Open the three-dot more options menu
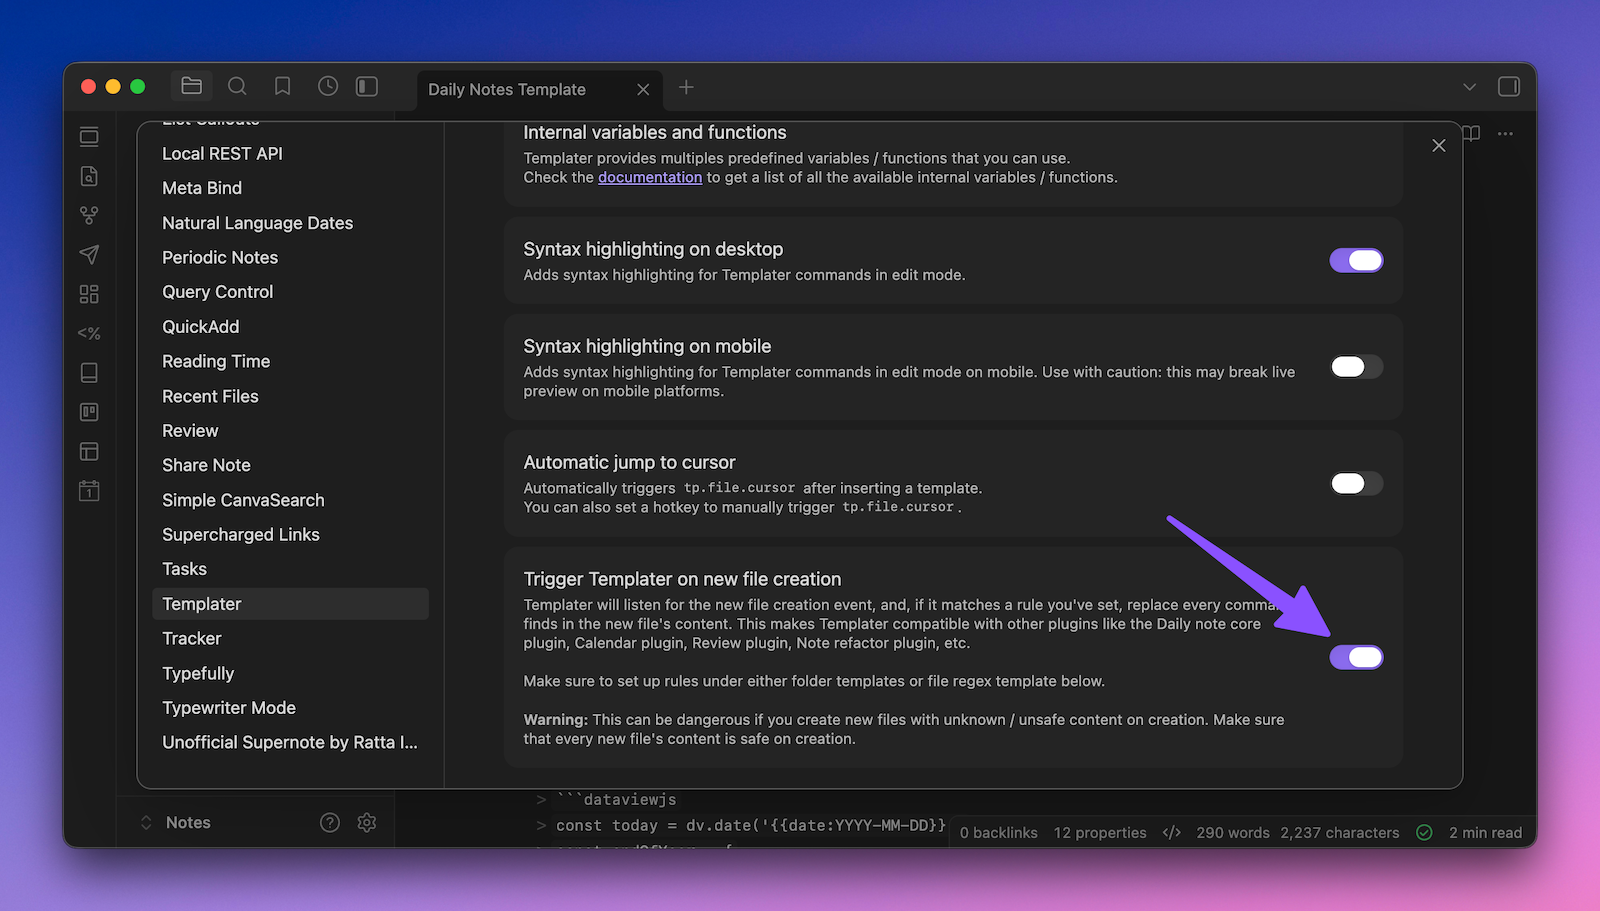 pyautogui.click(x=1505, y=134)
